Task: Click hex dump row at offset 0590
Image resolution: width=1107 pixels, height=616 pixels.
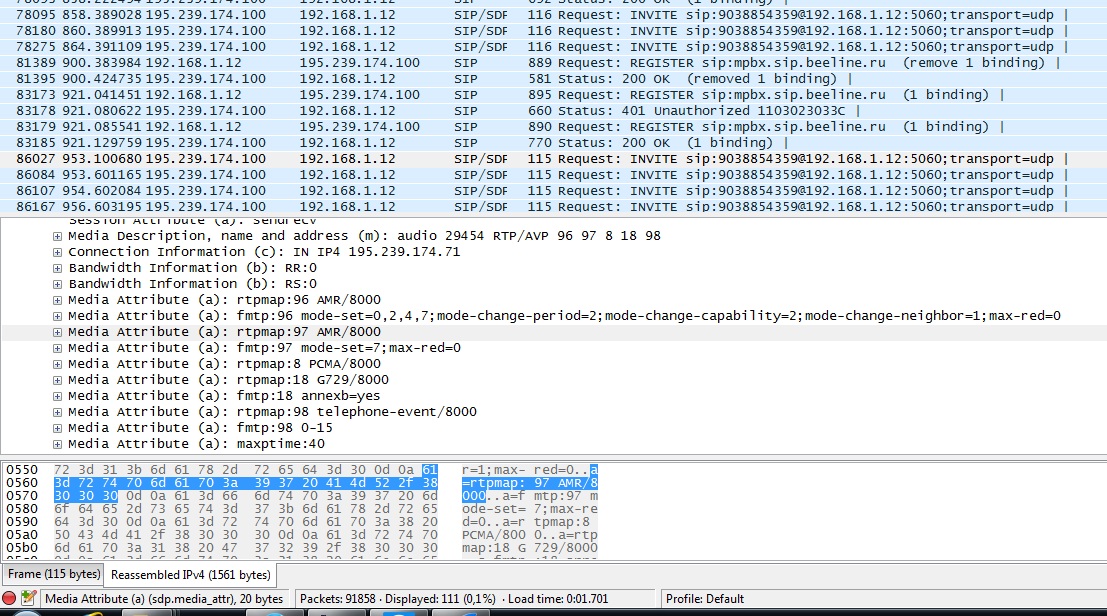Action: point(302,521)
